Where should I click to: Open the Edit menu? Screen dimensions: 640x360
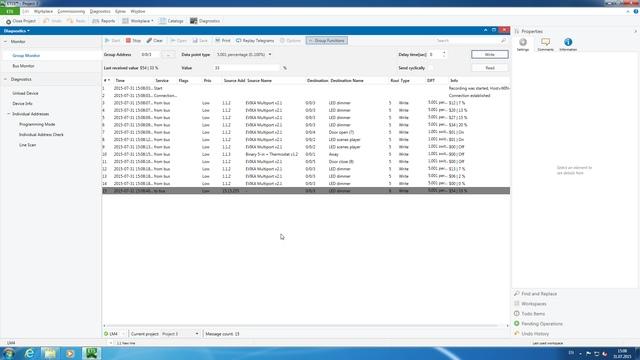tap(26, 11)
